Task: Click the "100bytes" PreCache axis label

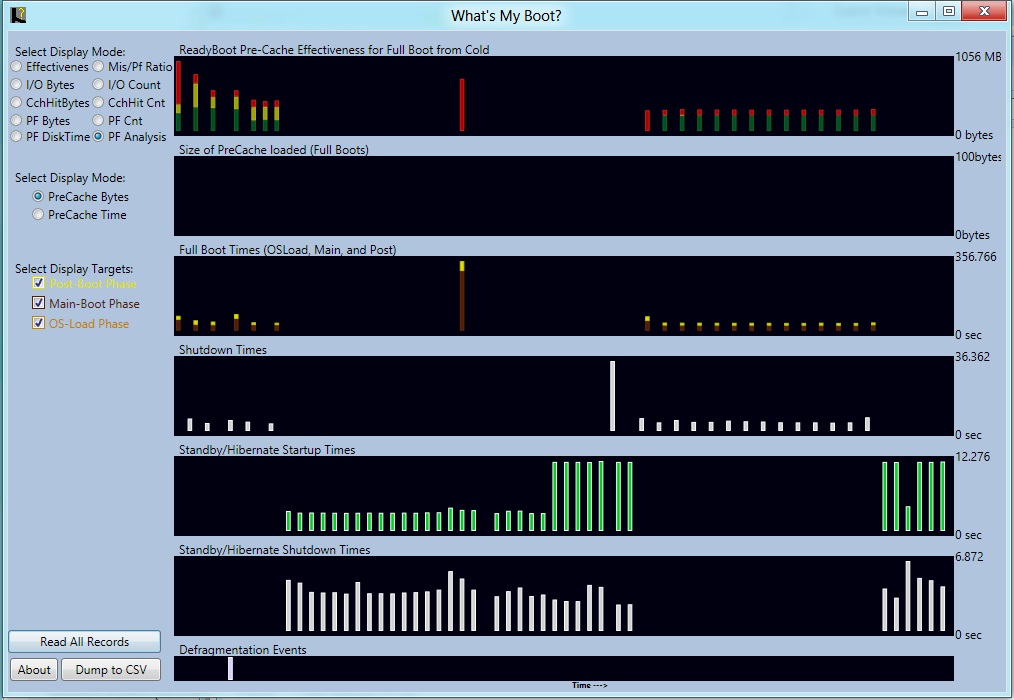Action: (x=978, y=157)
